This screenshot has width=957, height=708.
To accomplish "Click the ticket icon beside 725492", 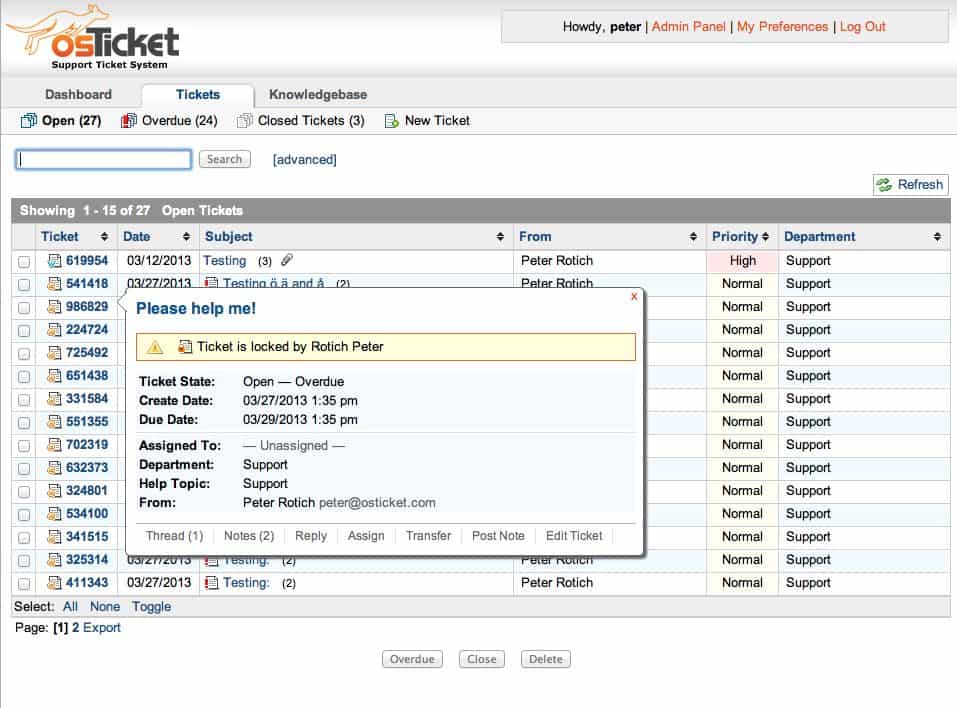I will tap(54, 353).
